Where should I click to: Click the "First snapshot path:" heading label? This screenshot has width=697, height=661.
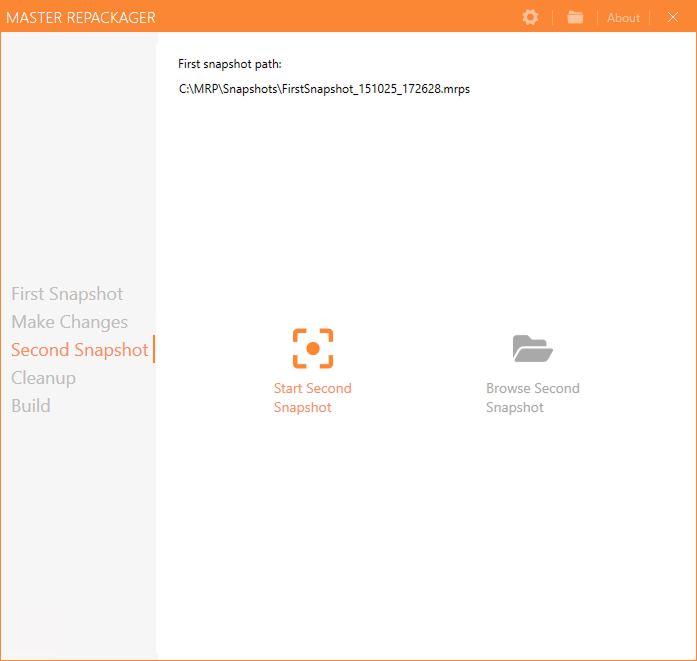[230, 64]
